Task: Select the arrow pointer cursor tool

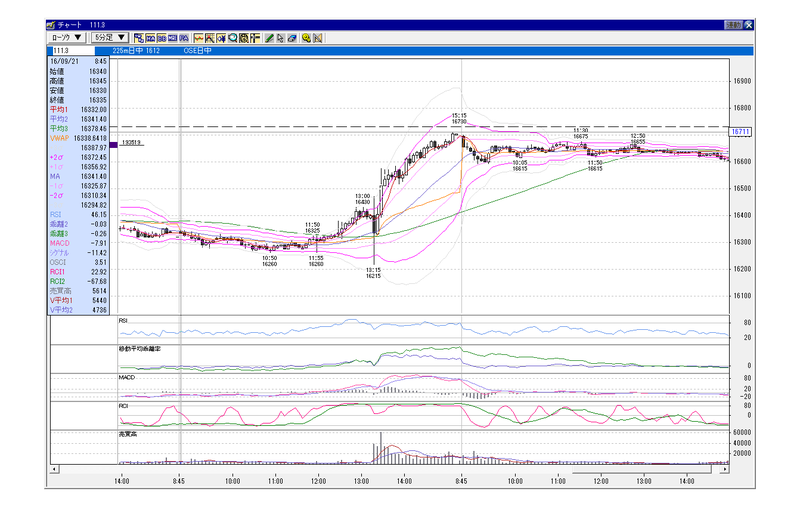Action: (280, 38)
